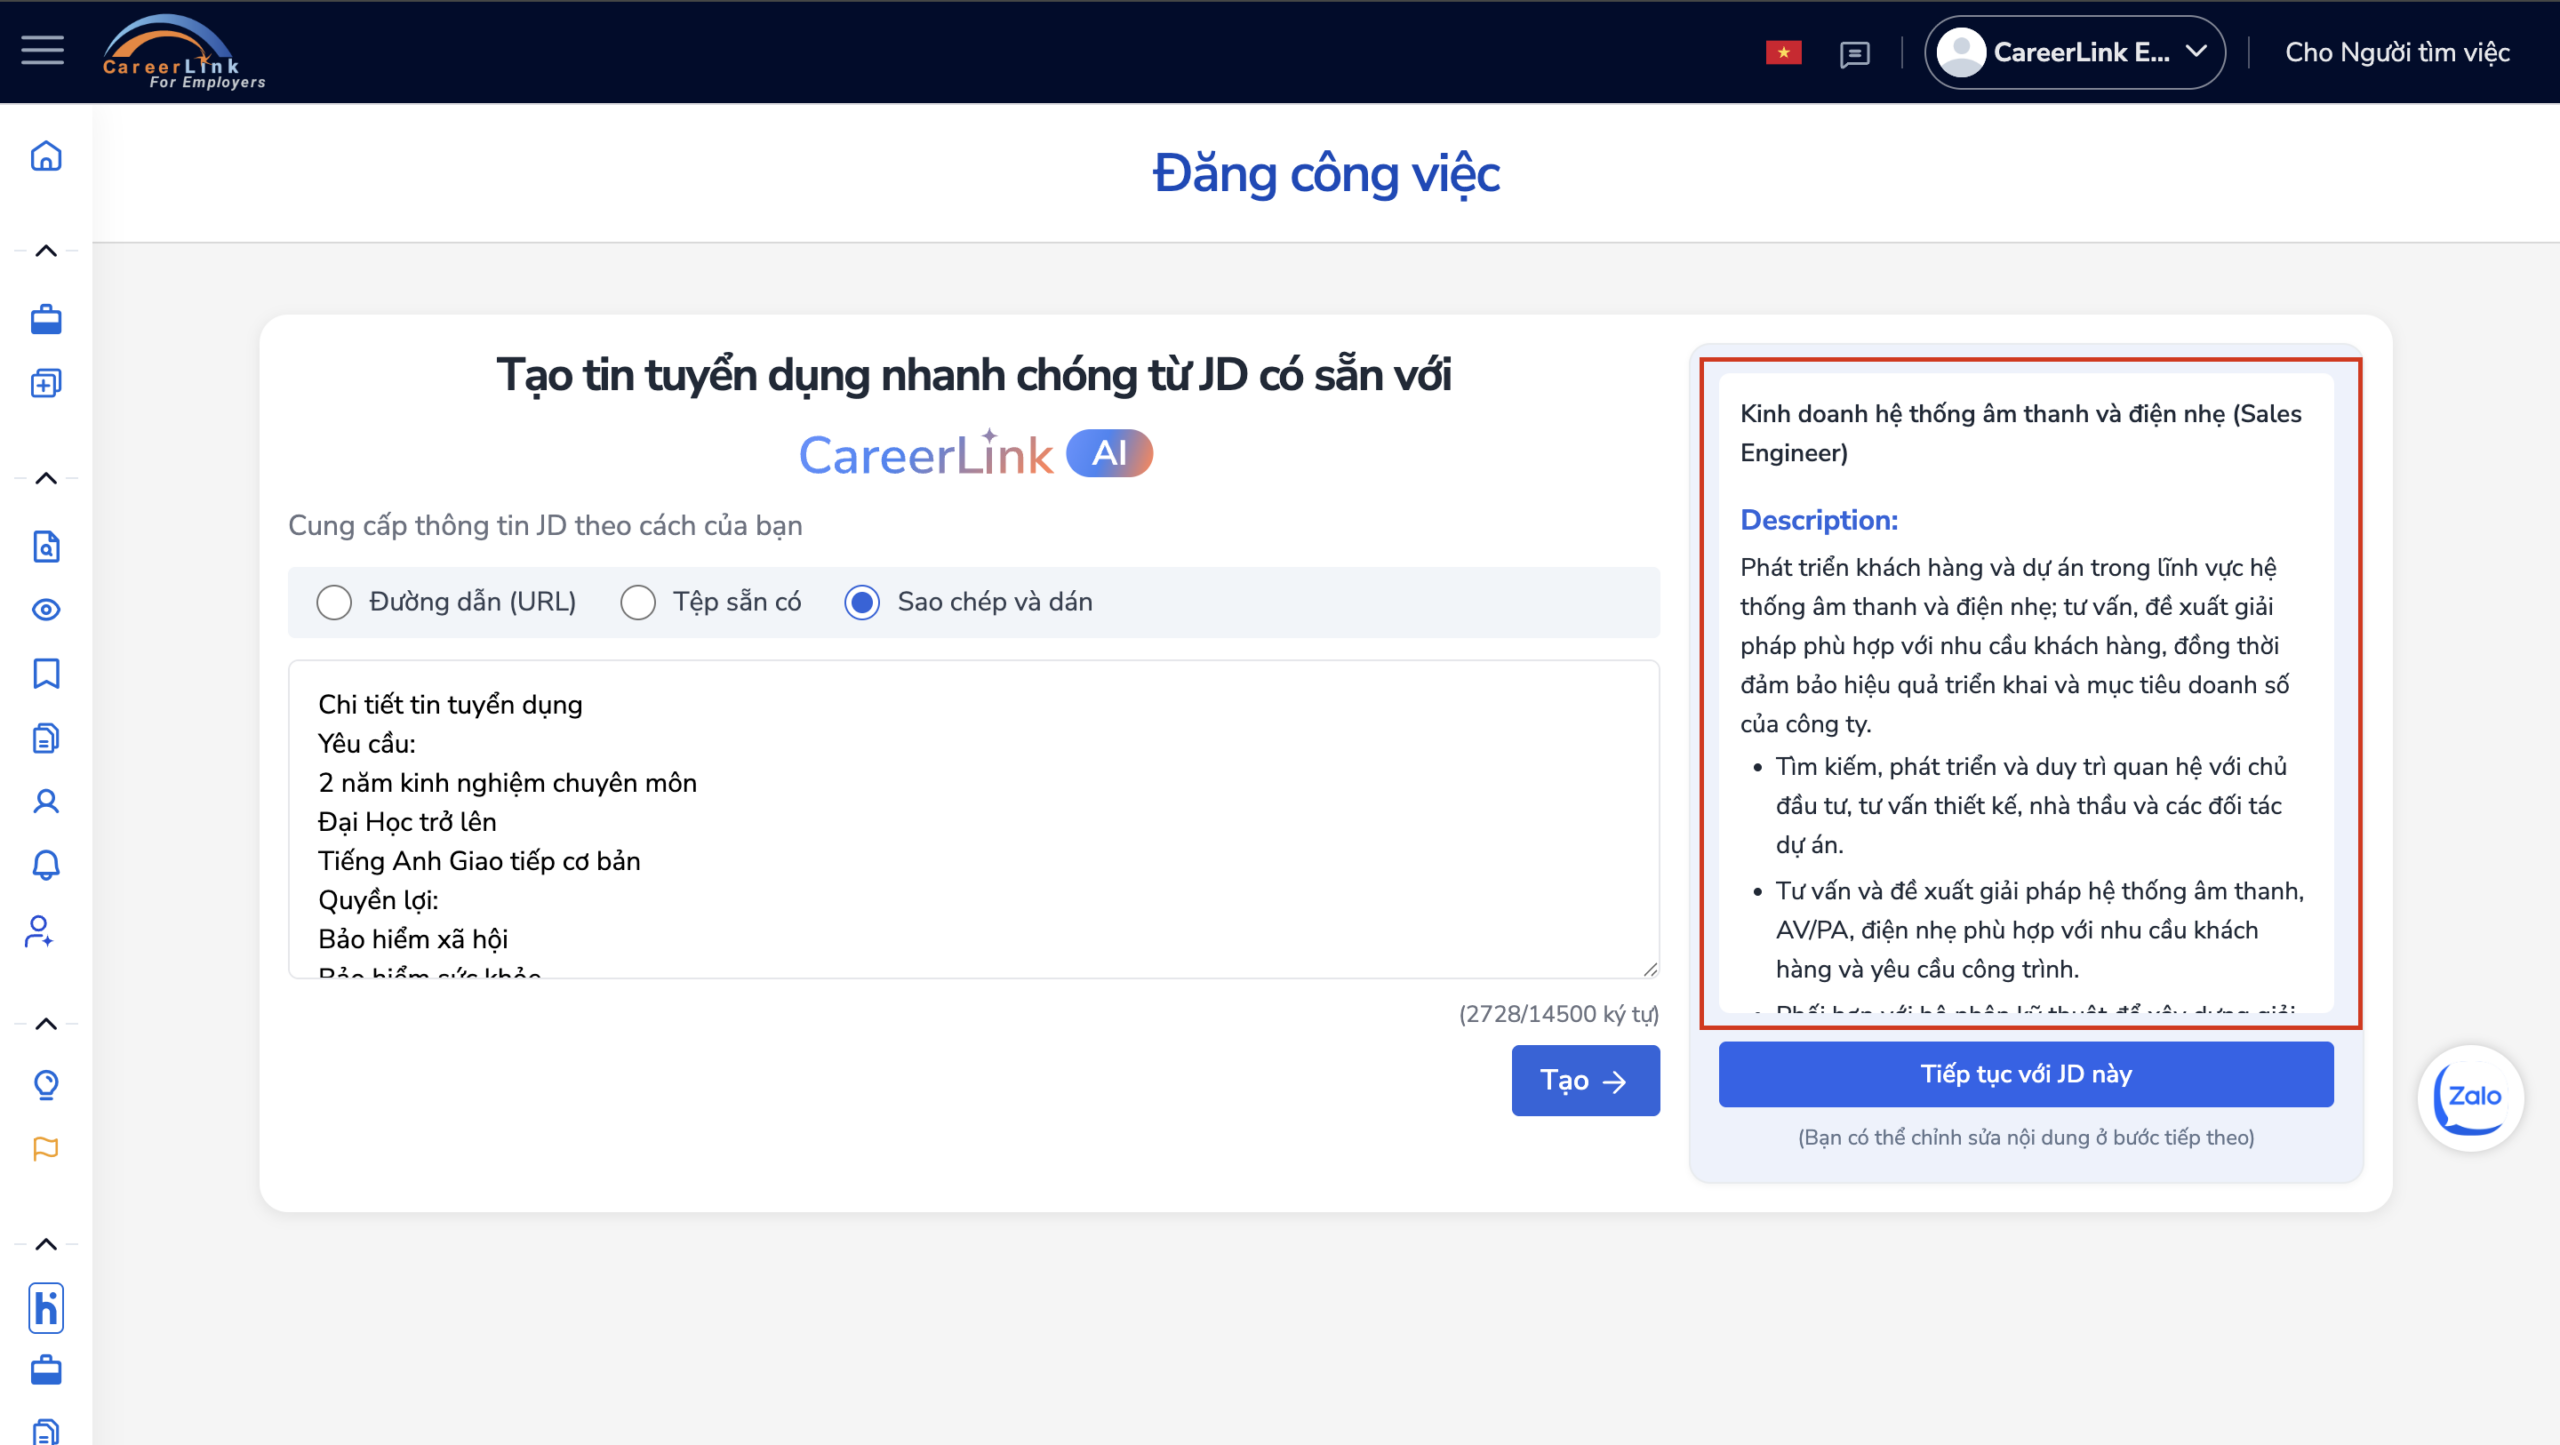The image size is (2560, 1445).
Task: Click the CareerLink AI badge logo
Action: click(x=975, y=454)
